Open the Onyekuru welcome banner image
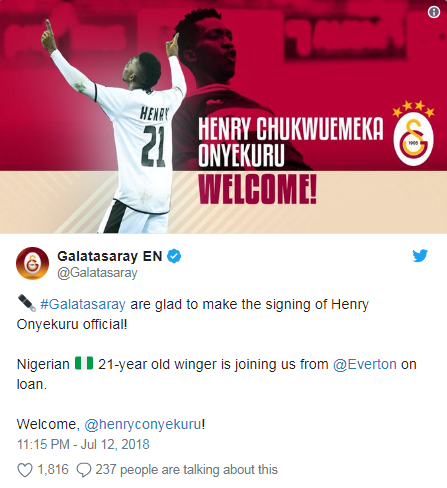This screenshot has width=447, height=488. 223,117
